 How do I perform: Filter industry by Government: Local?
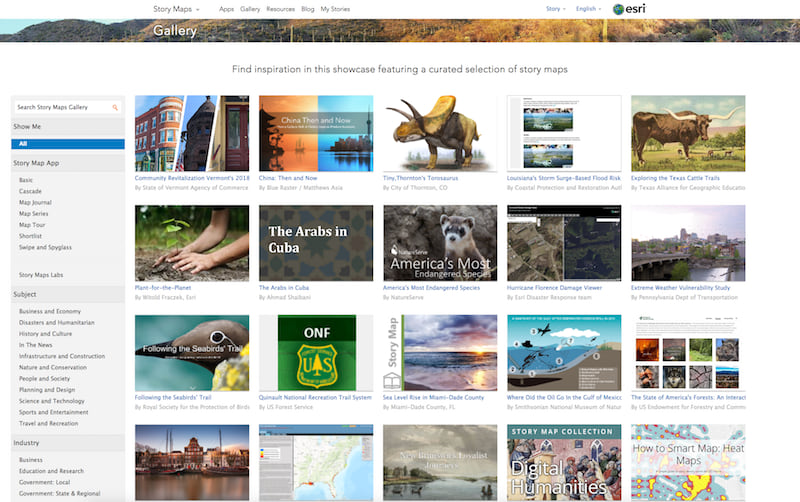coord(44,482)
